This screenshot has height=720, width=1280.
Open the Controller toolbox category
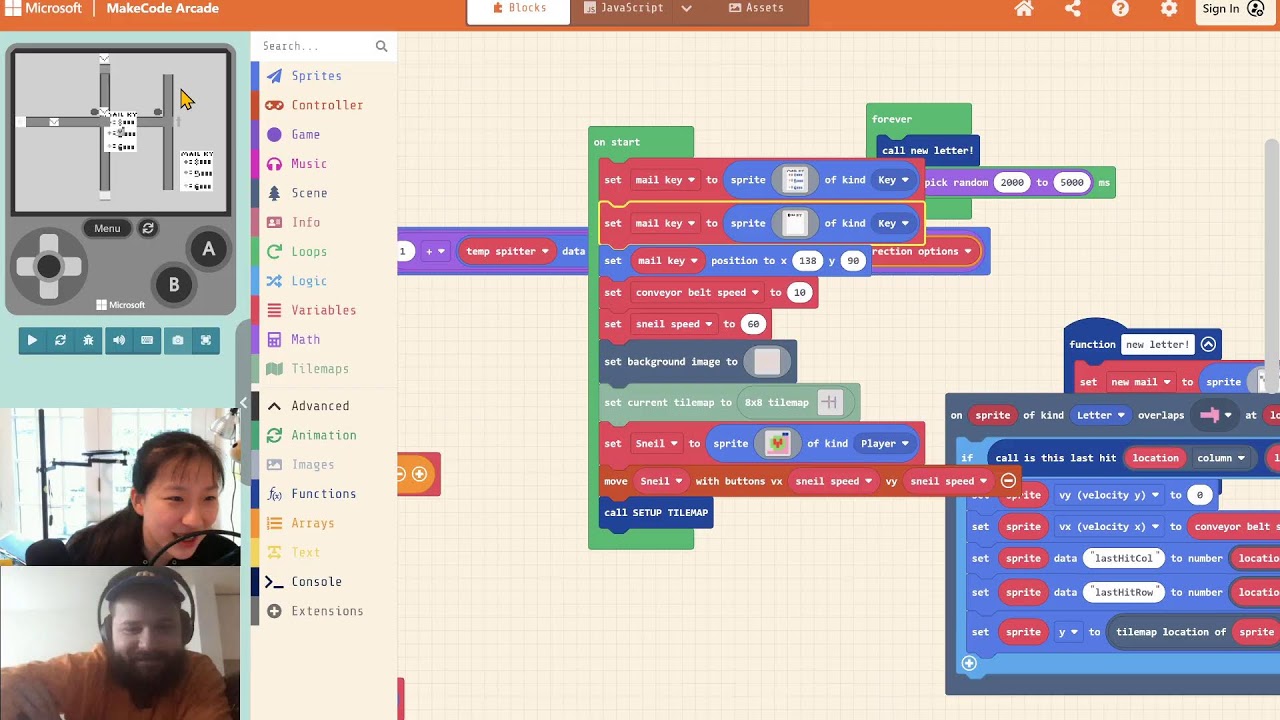pyautogui.click(x=324, y=105)
